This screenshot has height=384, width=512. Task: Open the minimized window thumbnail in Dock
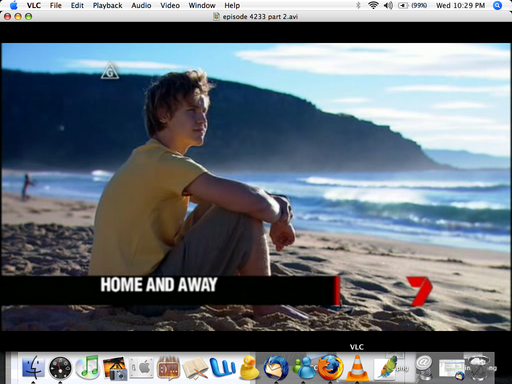pos(451,369)
